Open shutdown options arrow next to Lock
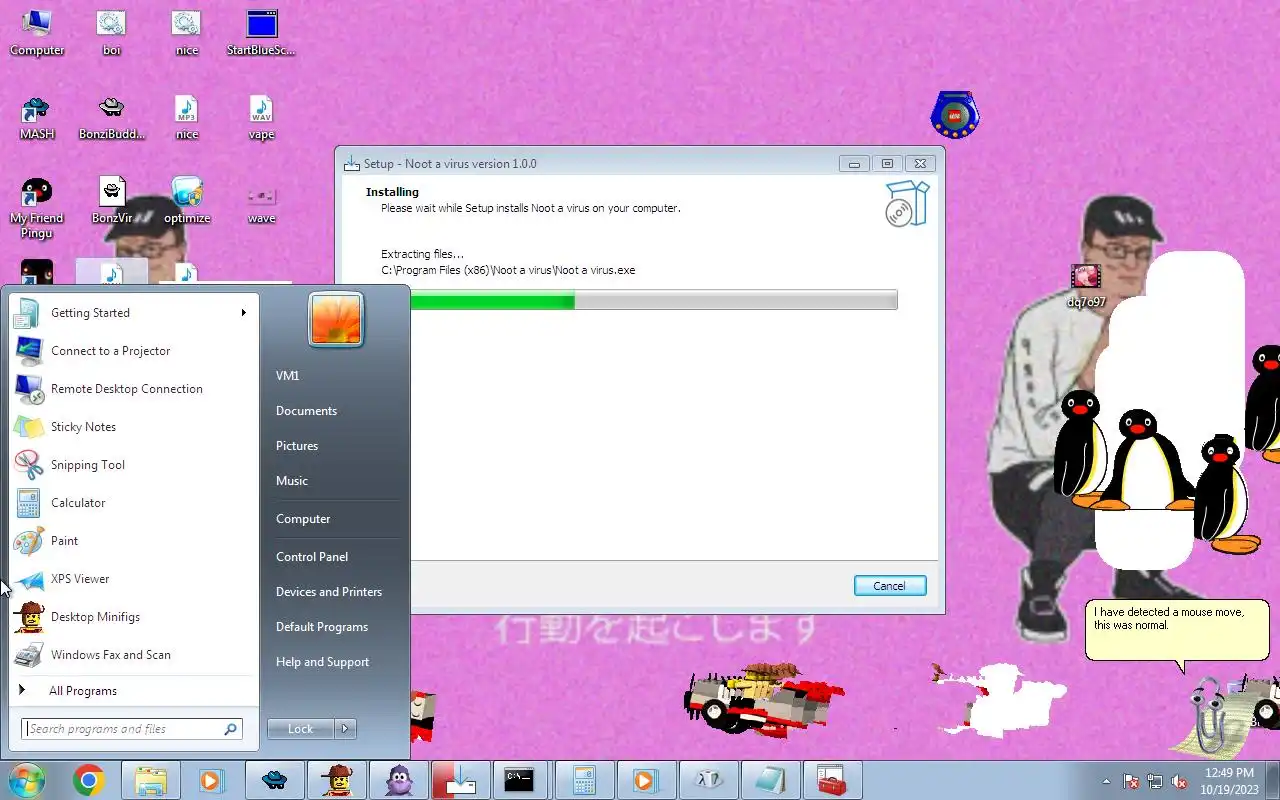The image size is (1280, 800). pos(345,729)
